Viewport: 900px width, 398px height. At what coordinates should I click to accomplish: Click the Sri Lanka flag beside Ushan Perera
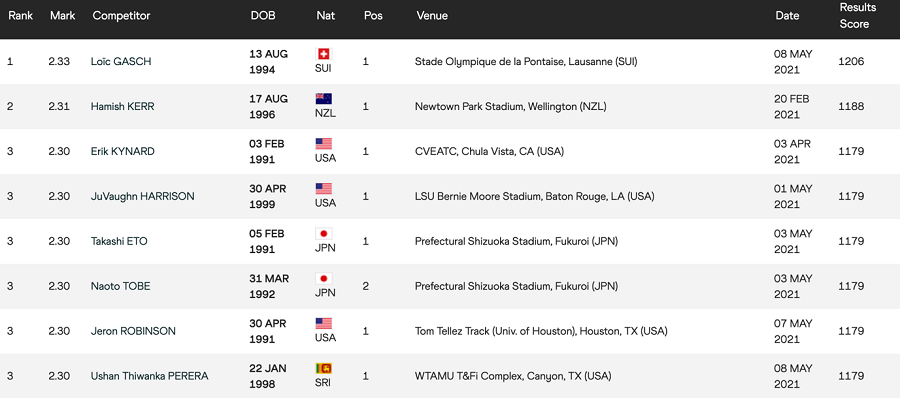pos(324,368)
